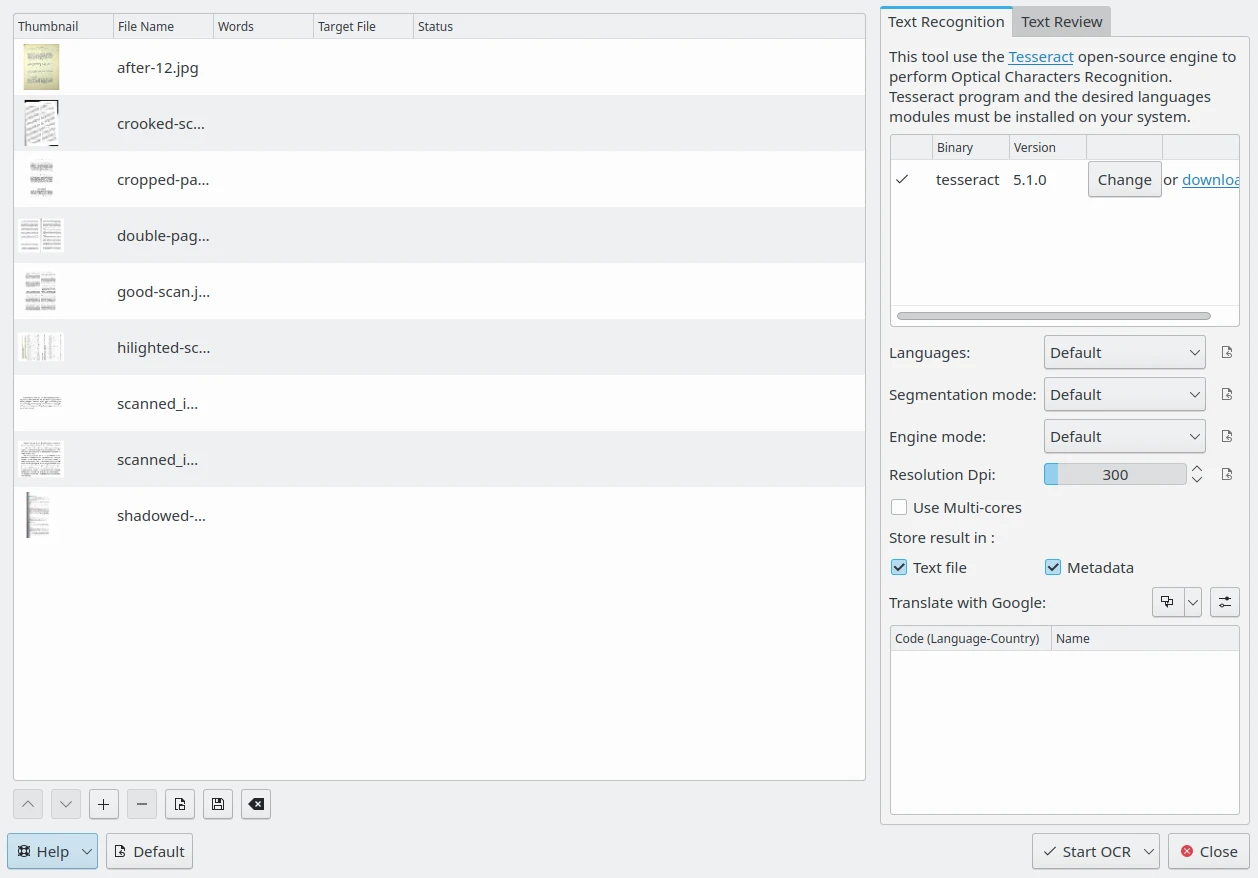
Task: Open translation settings slider icon
Action: click(1225, 602)
